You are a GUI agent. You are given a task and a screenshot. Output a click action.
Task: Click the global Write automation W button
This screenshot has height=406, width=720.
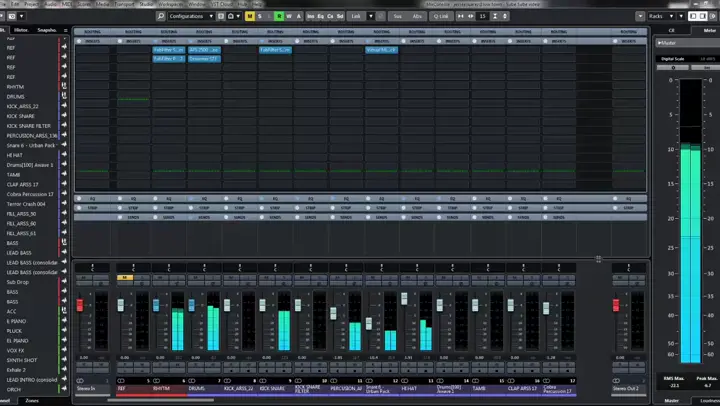click(x=289, y=16)
